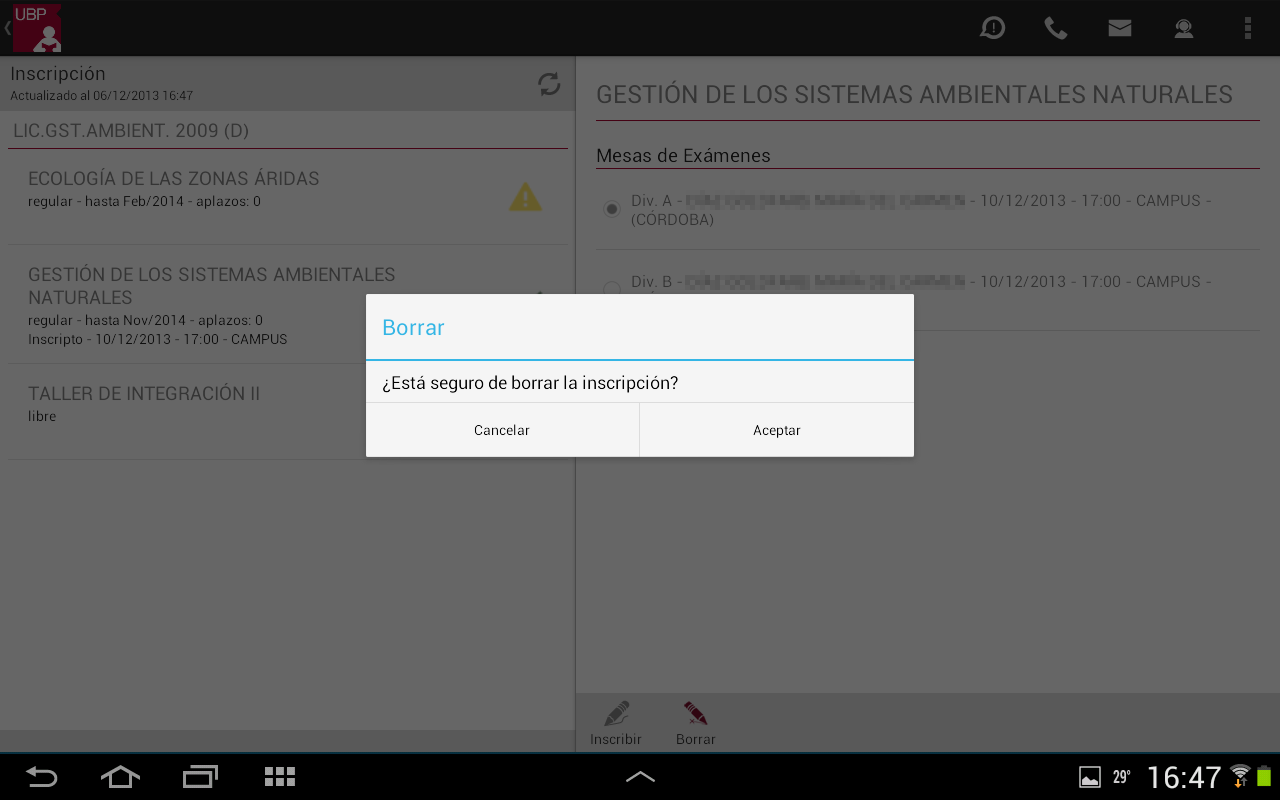Tap the UBP app logo icon
Screen dimensions: 1280x800
(37, 28)
